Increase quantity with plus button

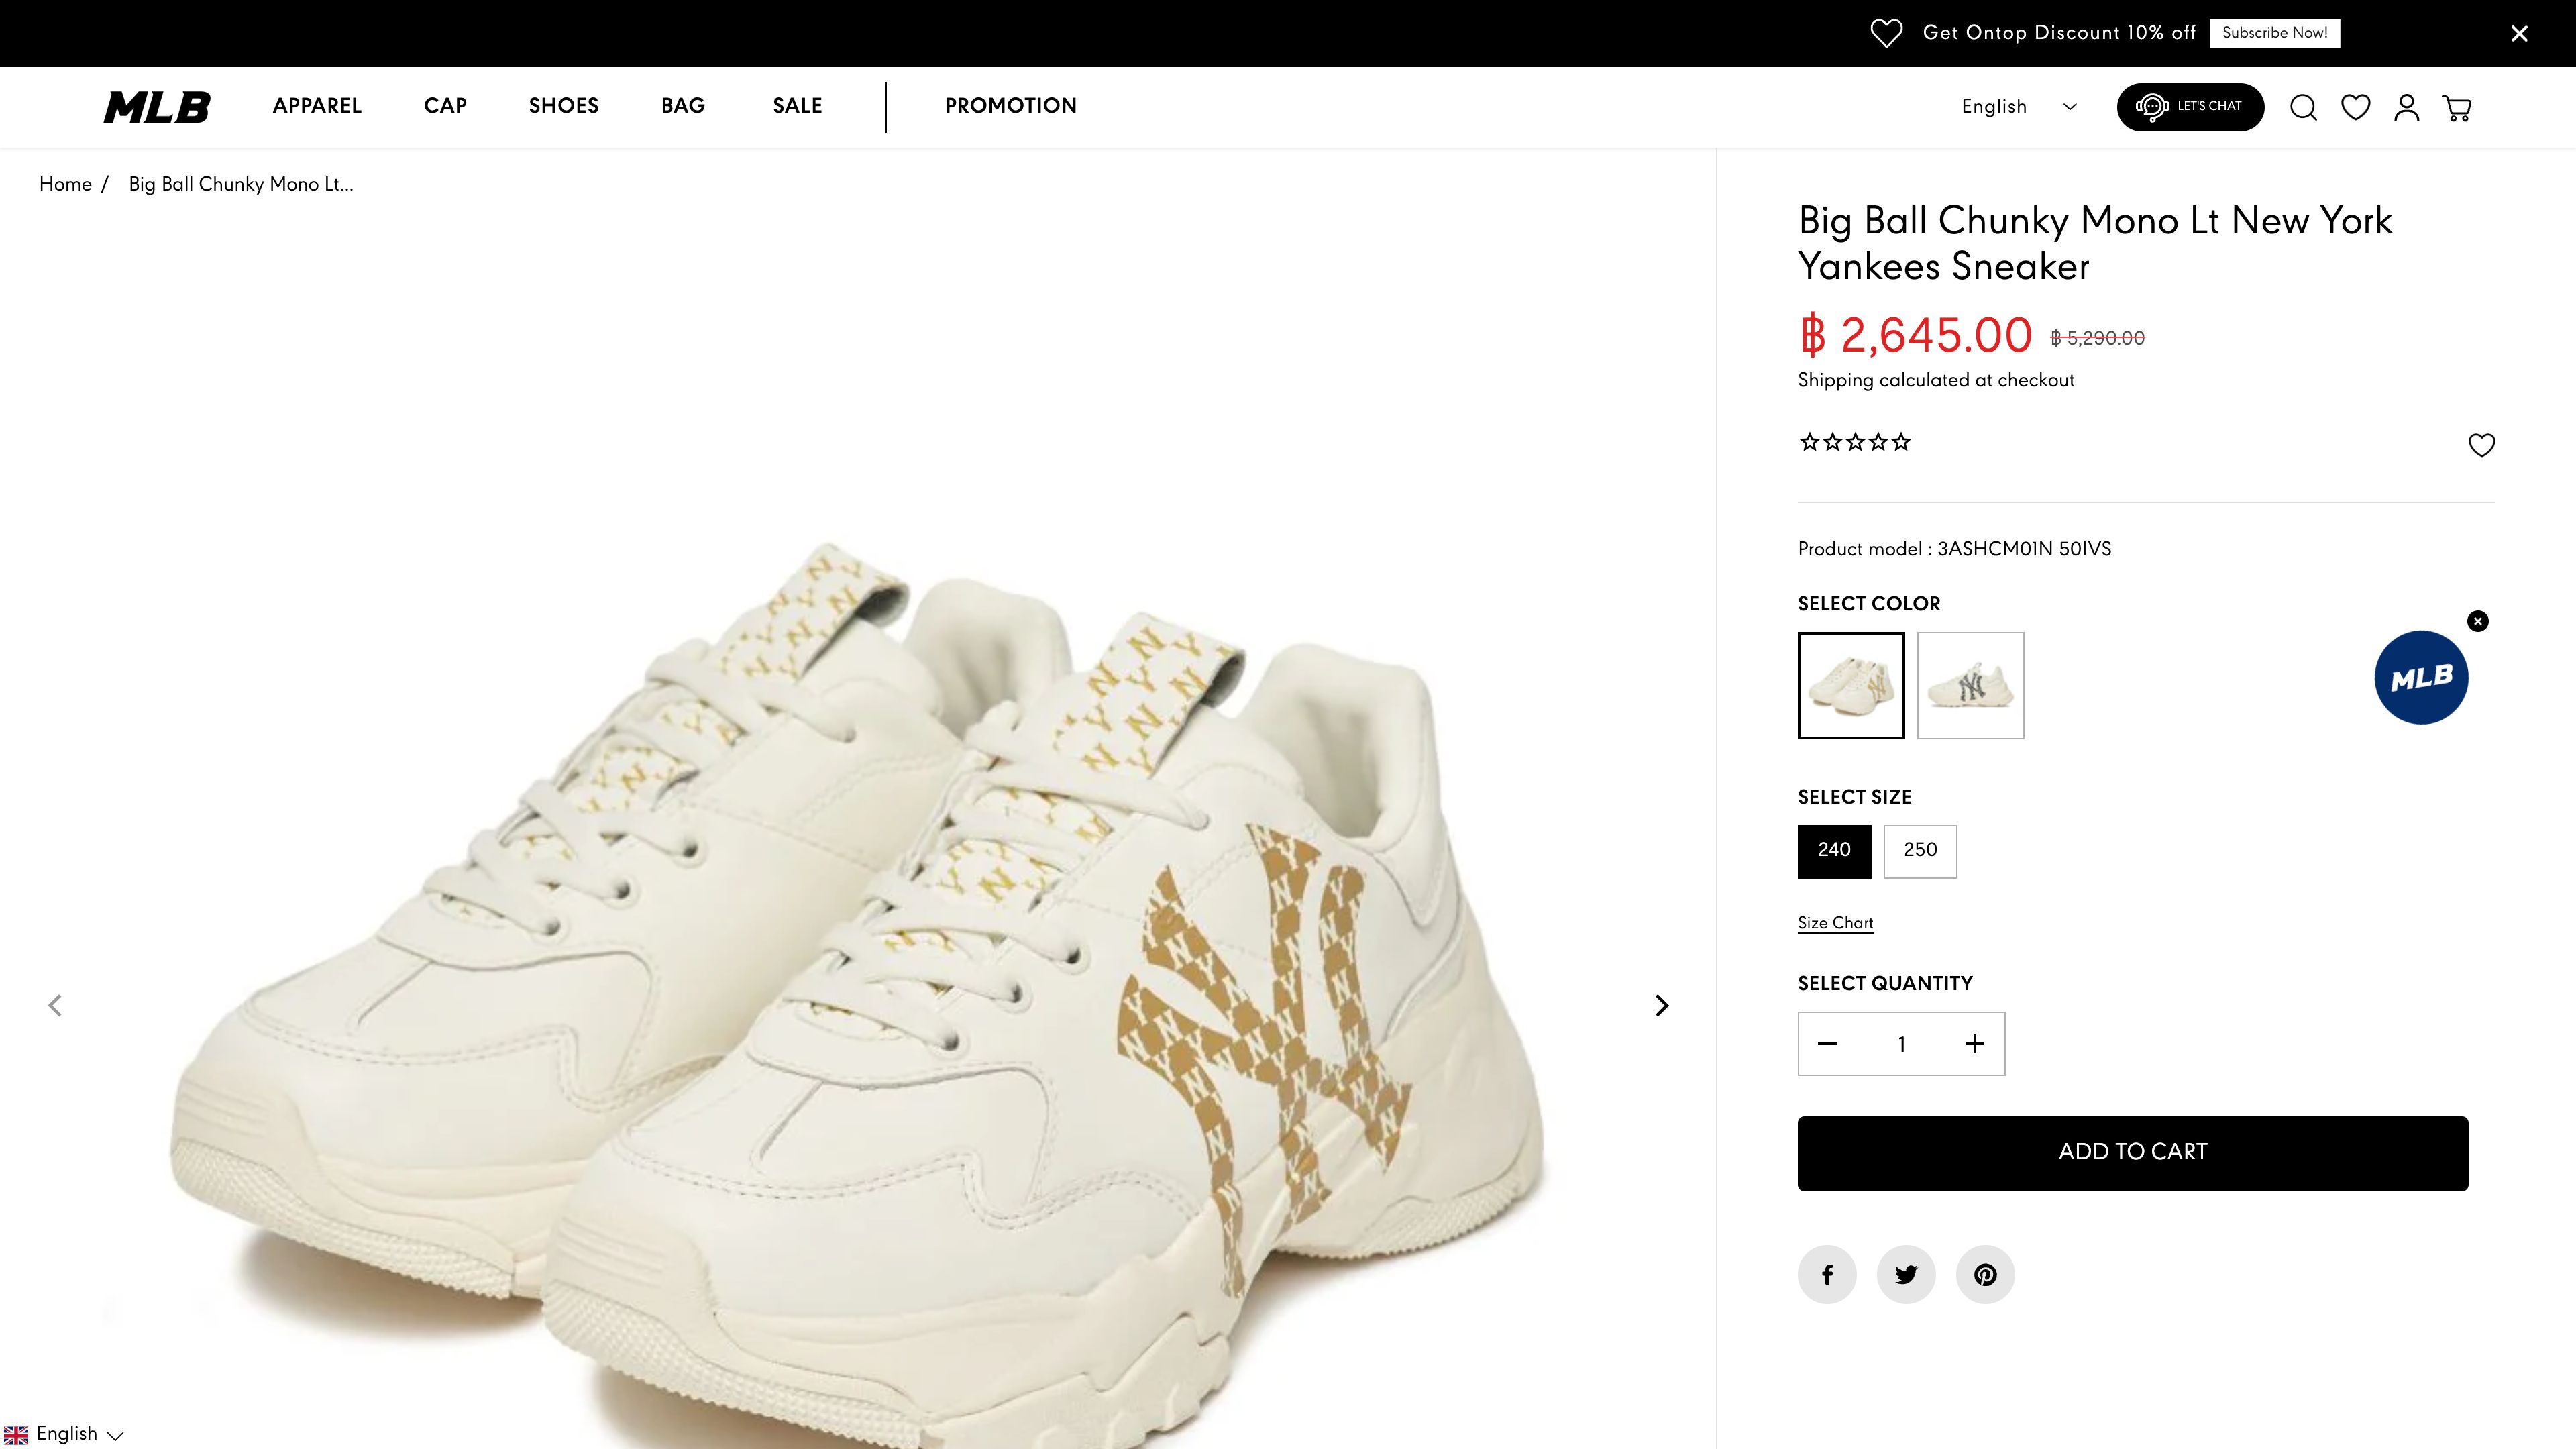[x=1974, y=1044]
